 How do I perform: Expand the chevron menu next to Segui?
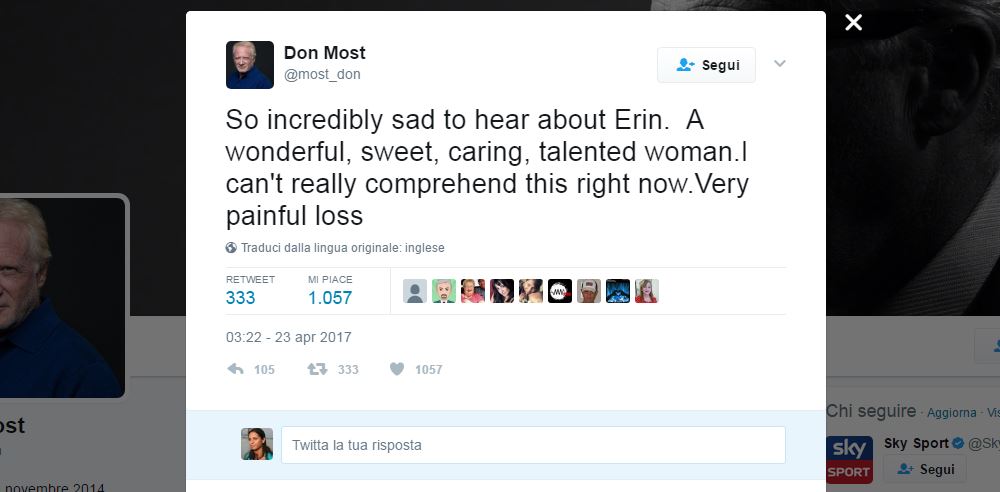[x=780, y=64]
